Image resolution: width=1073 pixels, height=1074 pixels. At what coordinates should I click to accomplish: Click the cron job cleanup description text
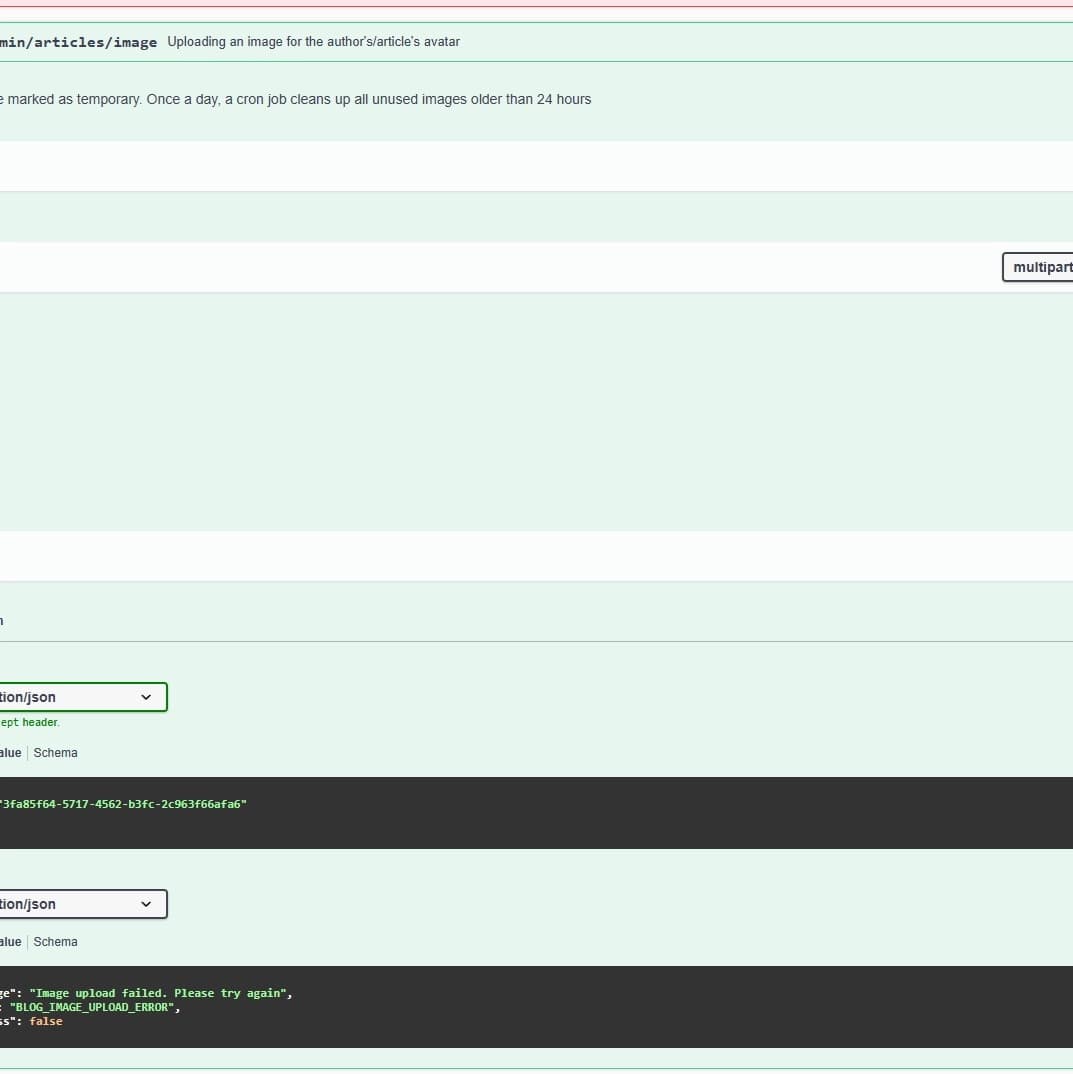pyautogui.click(x=296, y=100)
